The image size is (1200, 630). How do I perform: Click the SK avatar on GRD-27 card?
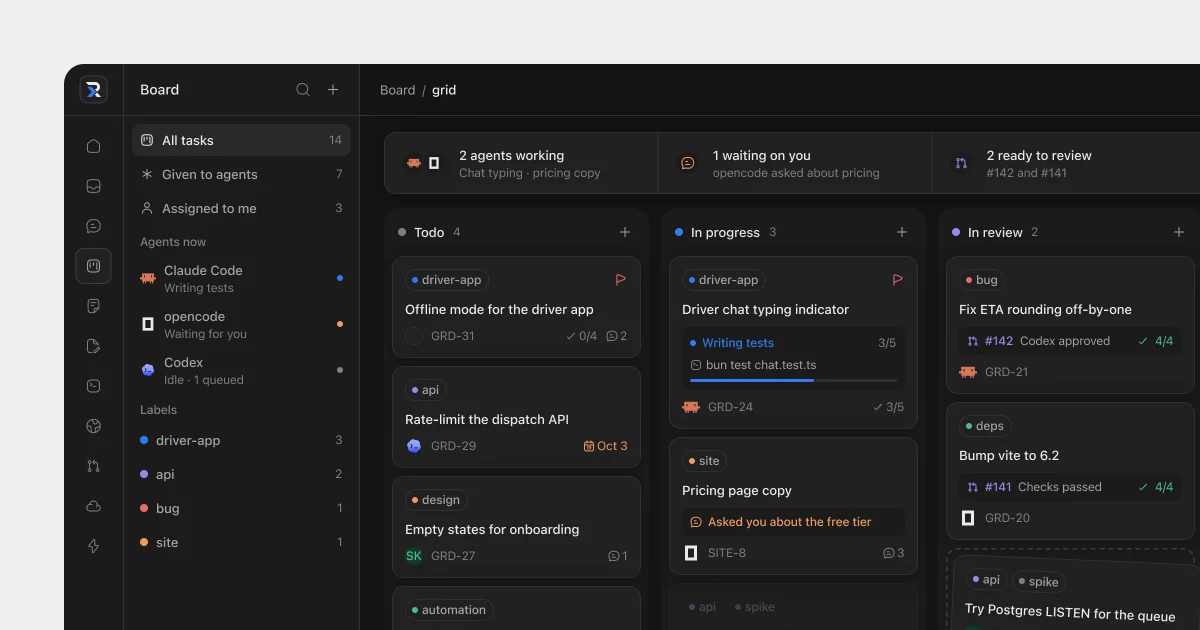click(414, 556)
